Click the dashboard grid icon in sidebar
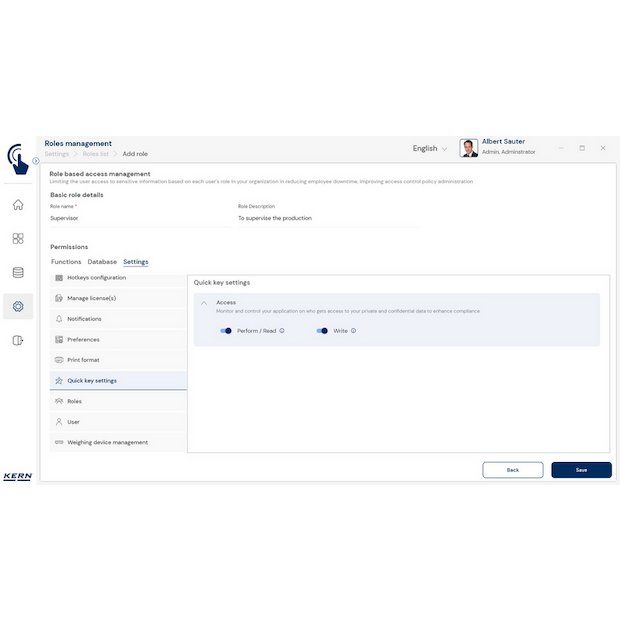Viewport: 620px width, 620px height. [18, 239]
